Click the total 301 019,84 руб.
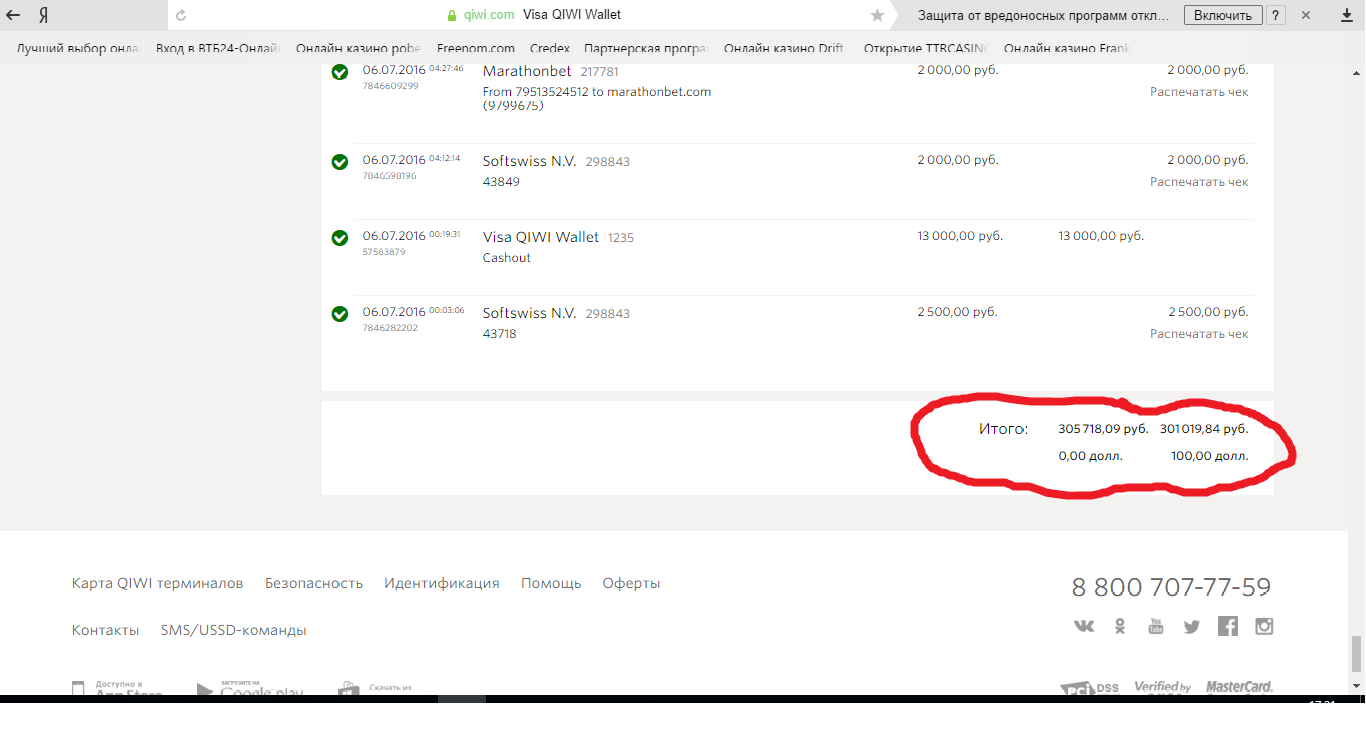 click(x=1204, y=429)
